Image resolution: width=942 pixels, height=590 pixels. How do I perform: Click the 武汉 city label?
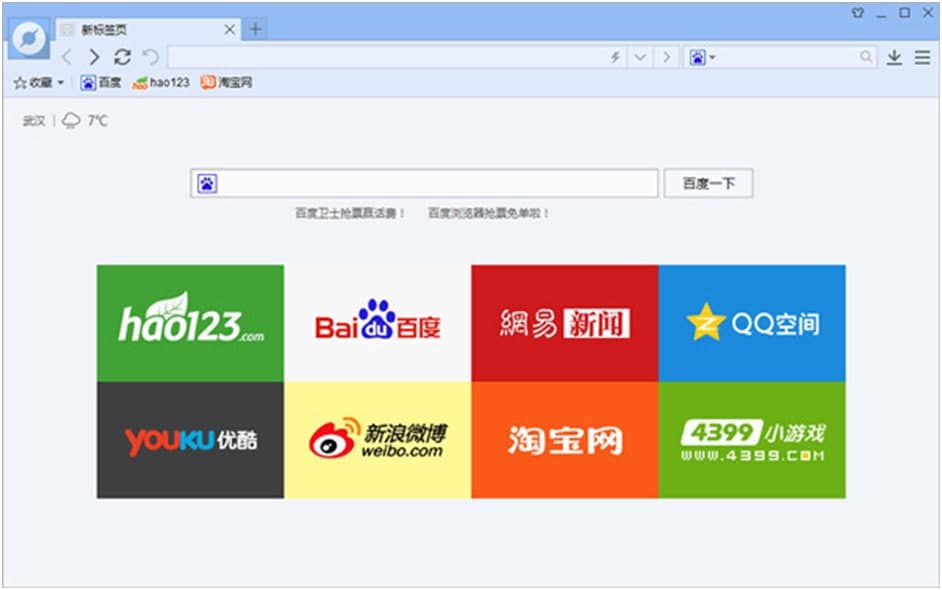pos(34,121)
